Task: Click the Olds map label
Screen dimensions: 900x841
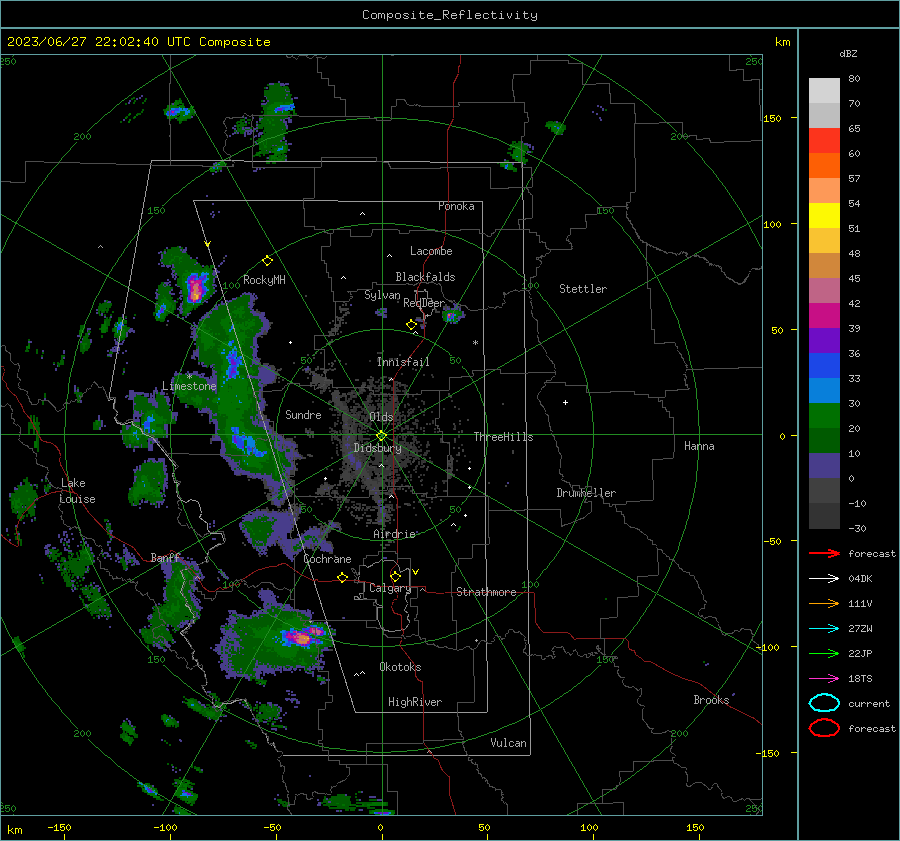Action: point(381,416)
